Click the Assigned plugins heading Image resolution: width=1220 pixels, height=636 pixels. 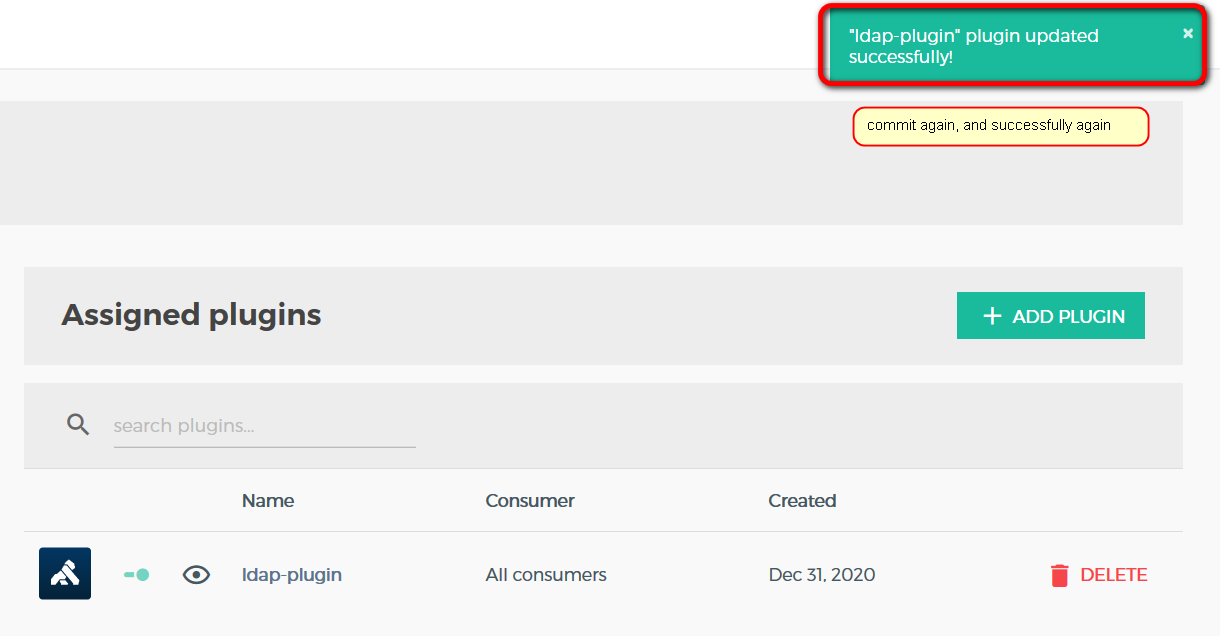[x=192, y=315]
